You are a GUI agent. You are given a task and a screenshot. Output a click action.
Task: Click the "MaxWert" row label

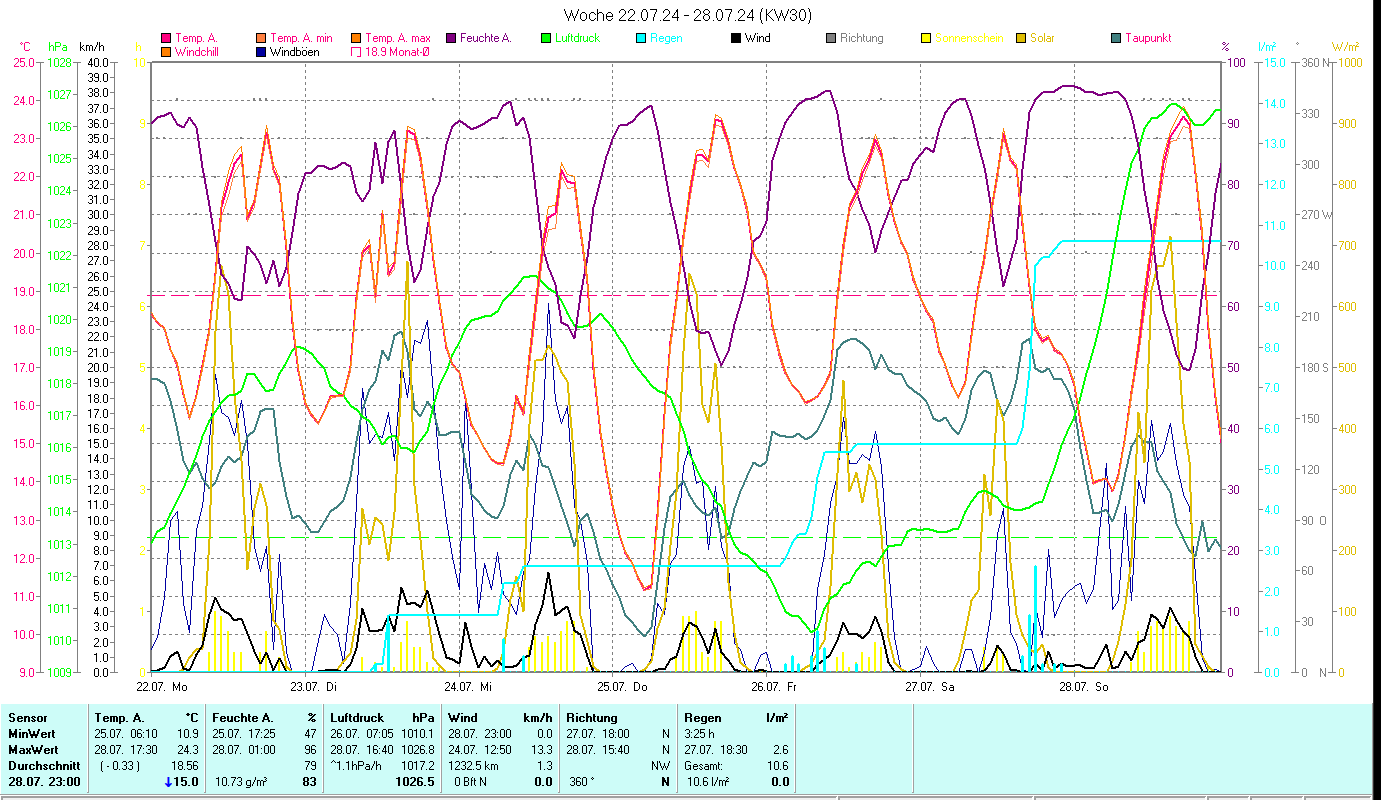(x=33, y=750)
